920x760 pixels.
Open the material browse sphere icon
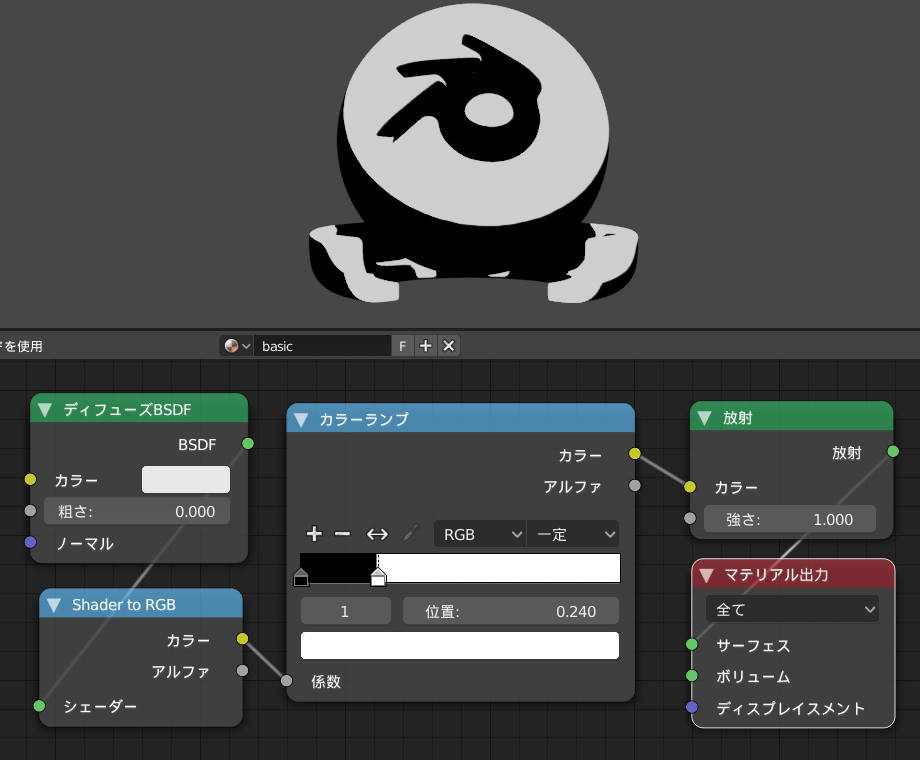(237, 346)
